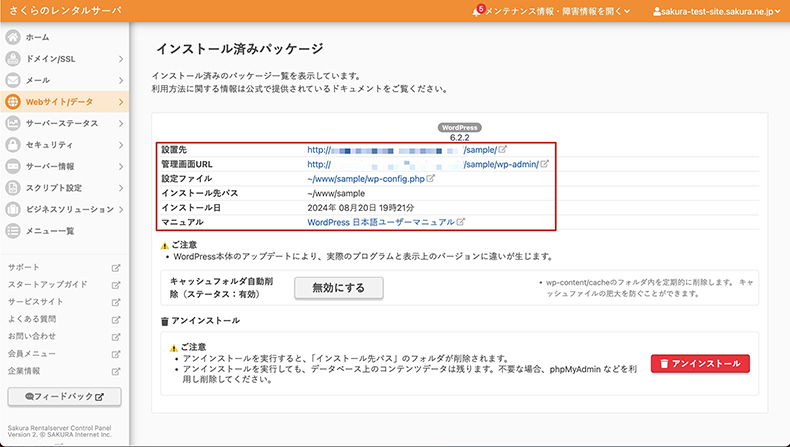Open お問い合わせ link
Viewport: 790px width, 447px height.
point(32,337)
